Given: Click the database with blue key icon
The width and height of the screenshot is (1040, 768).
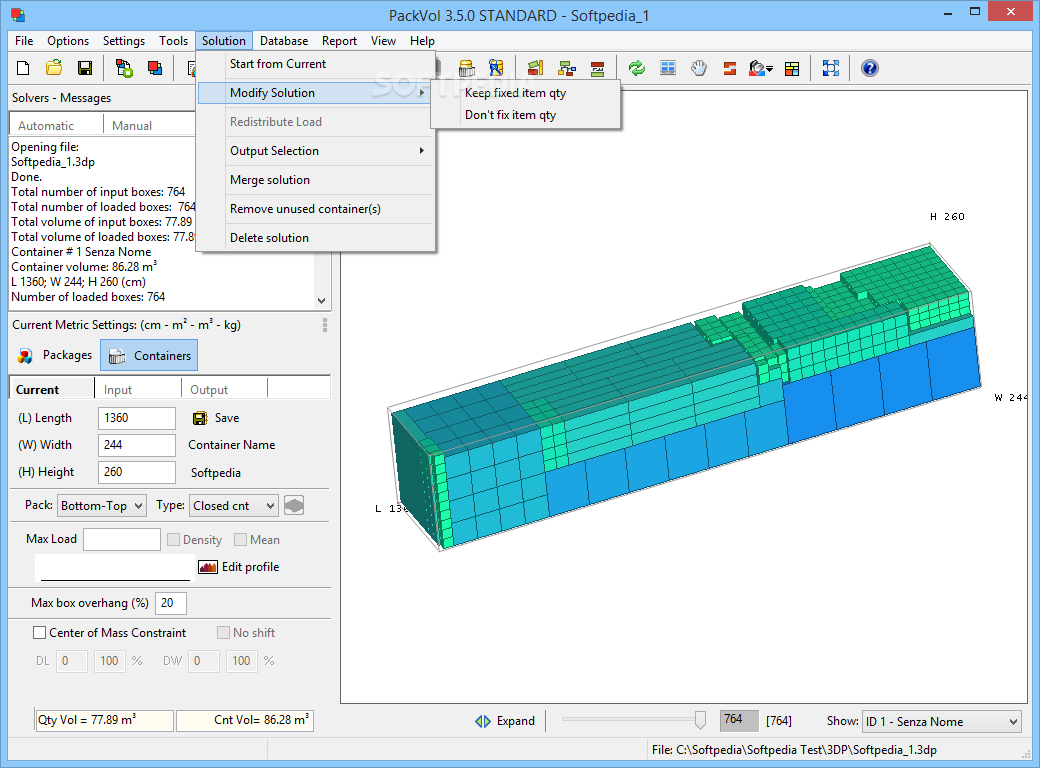Looking at the screenshot, I should click(496, 68).
